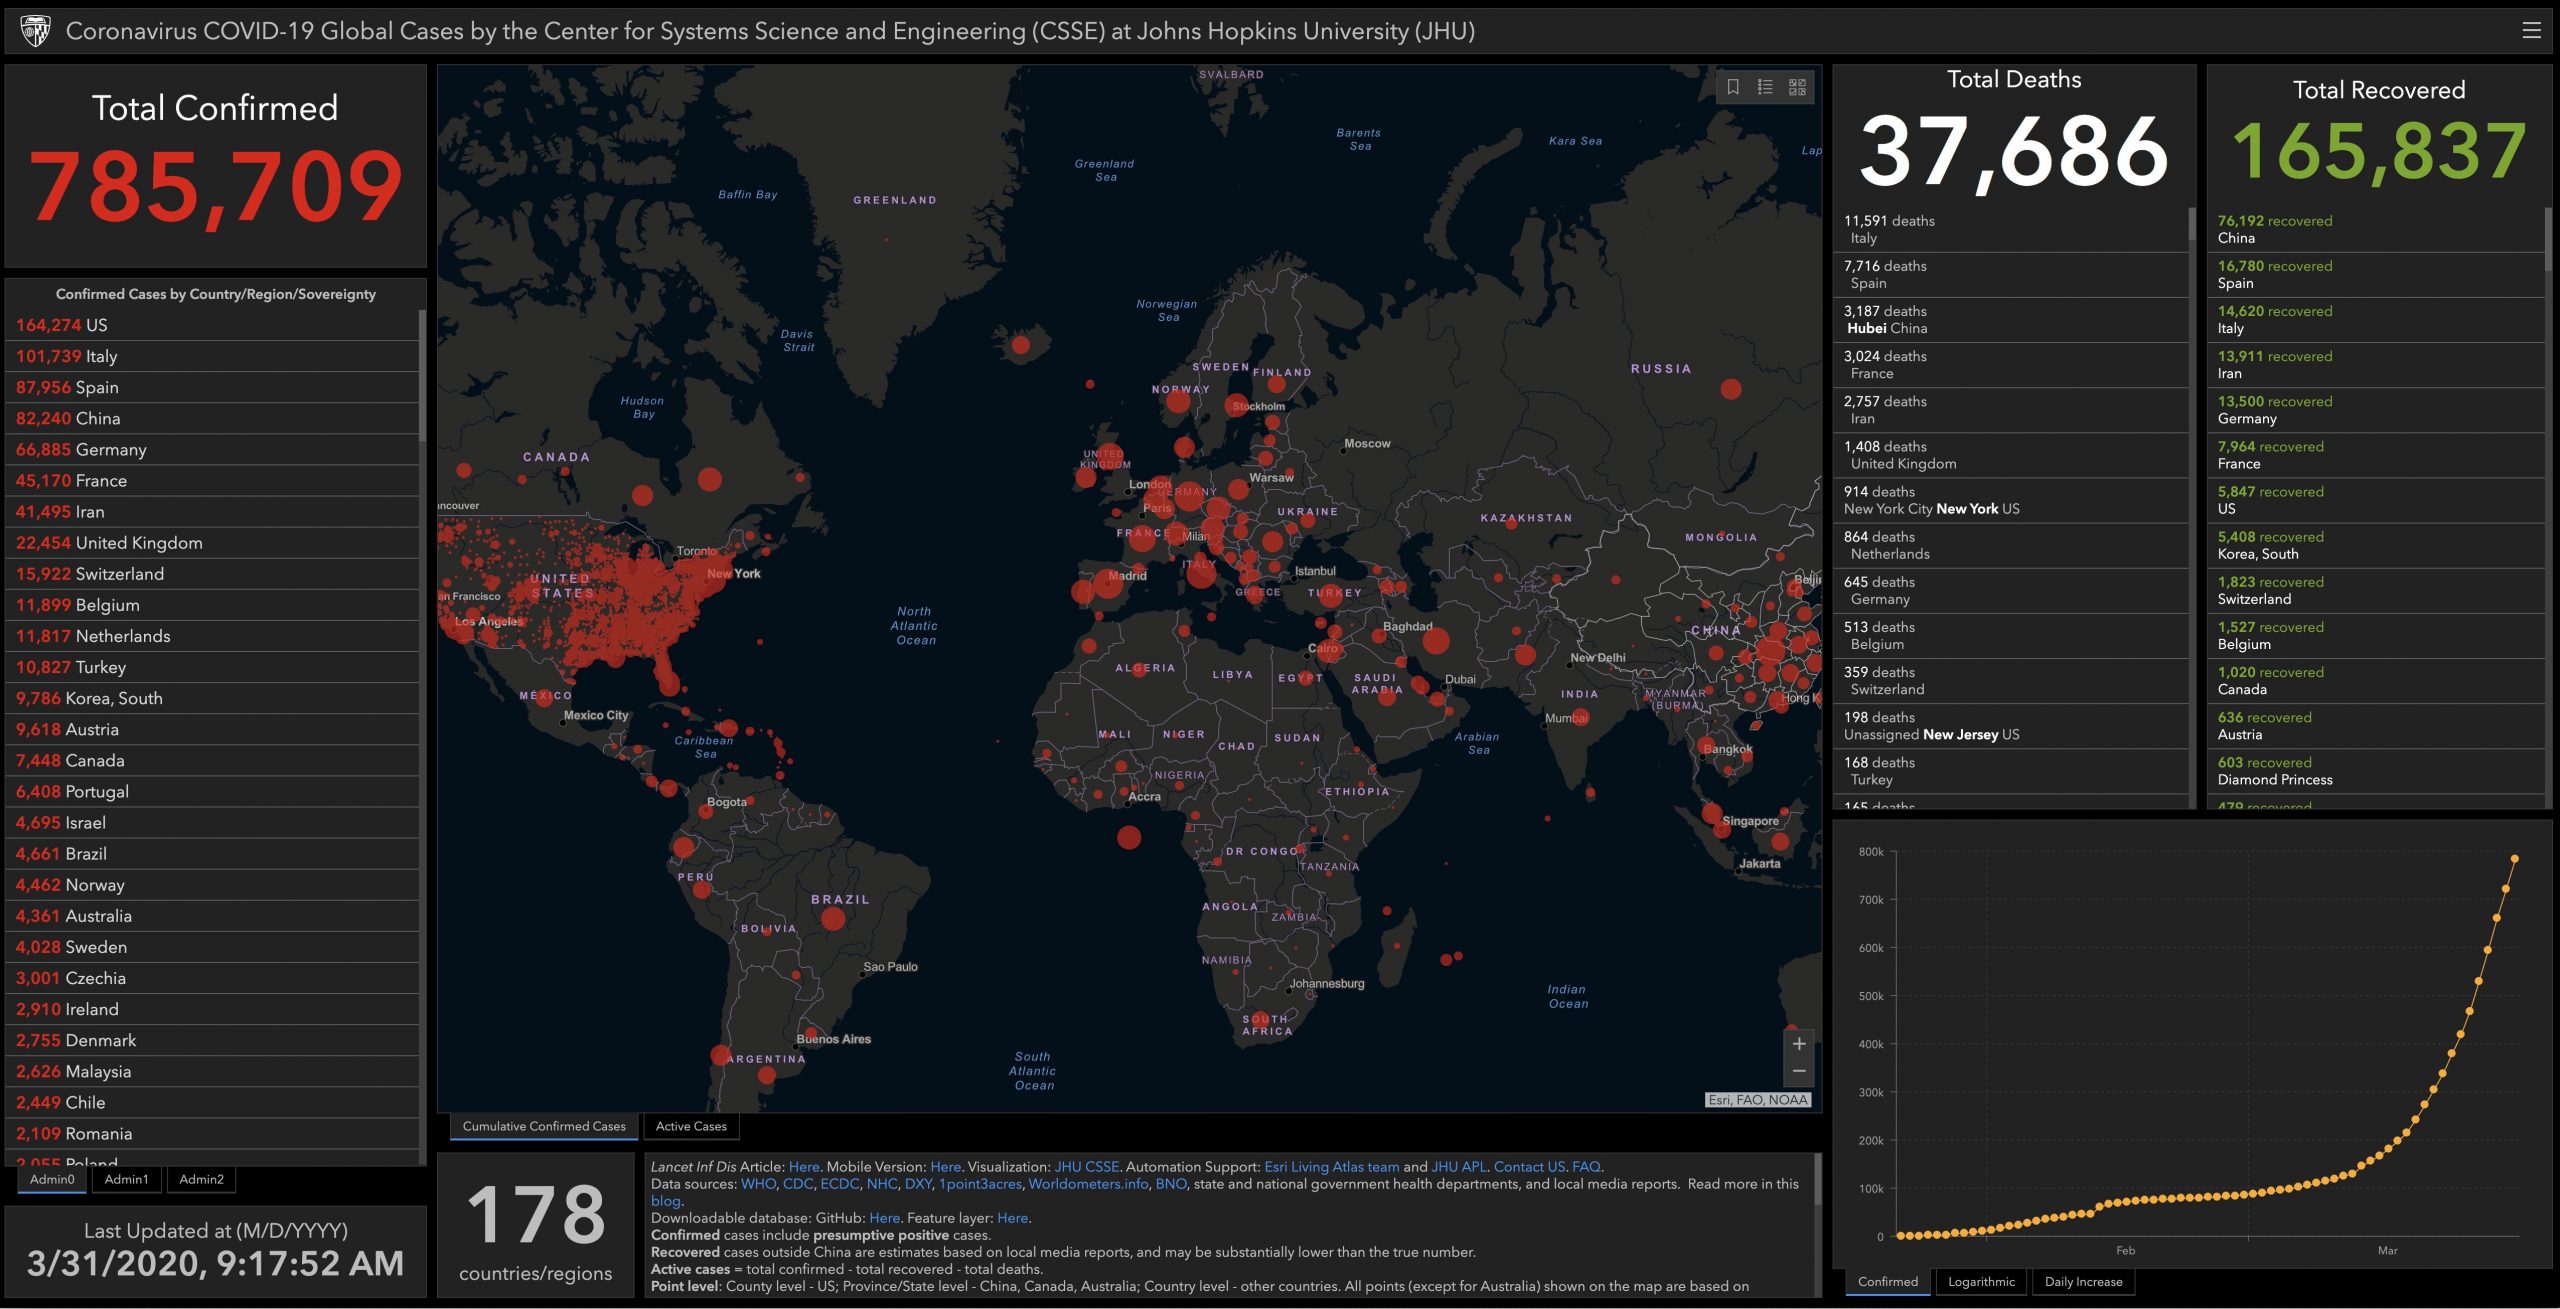Select the "41,495 Iran" row
Screen dimensions: 2560x1309
[212, 512]
